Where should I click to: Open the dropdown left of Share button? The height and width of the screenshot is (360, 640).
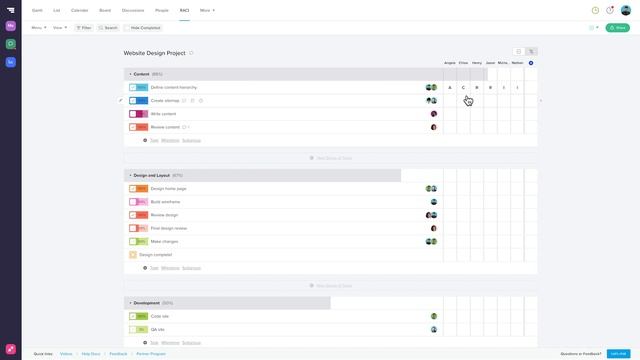pos(594,28)
